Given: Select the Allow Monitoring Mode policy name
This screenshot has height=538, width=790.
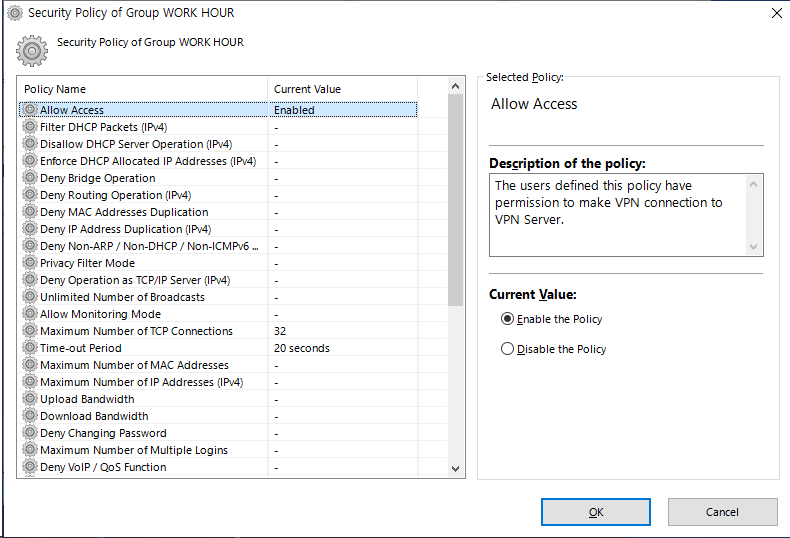Looking at the screenshot, I should click(100, 314).
